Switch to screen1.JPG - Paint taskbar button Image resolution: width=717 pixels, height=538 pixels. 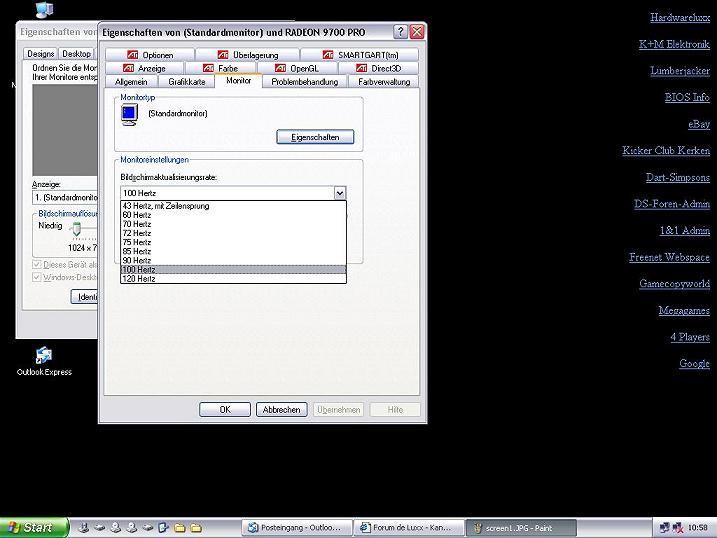(x=521, y=528)
